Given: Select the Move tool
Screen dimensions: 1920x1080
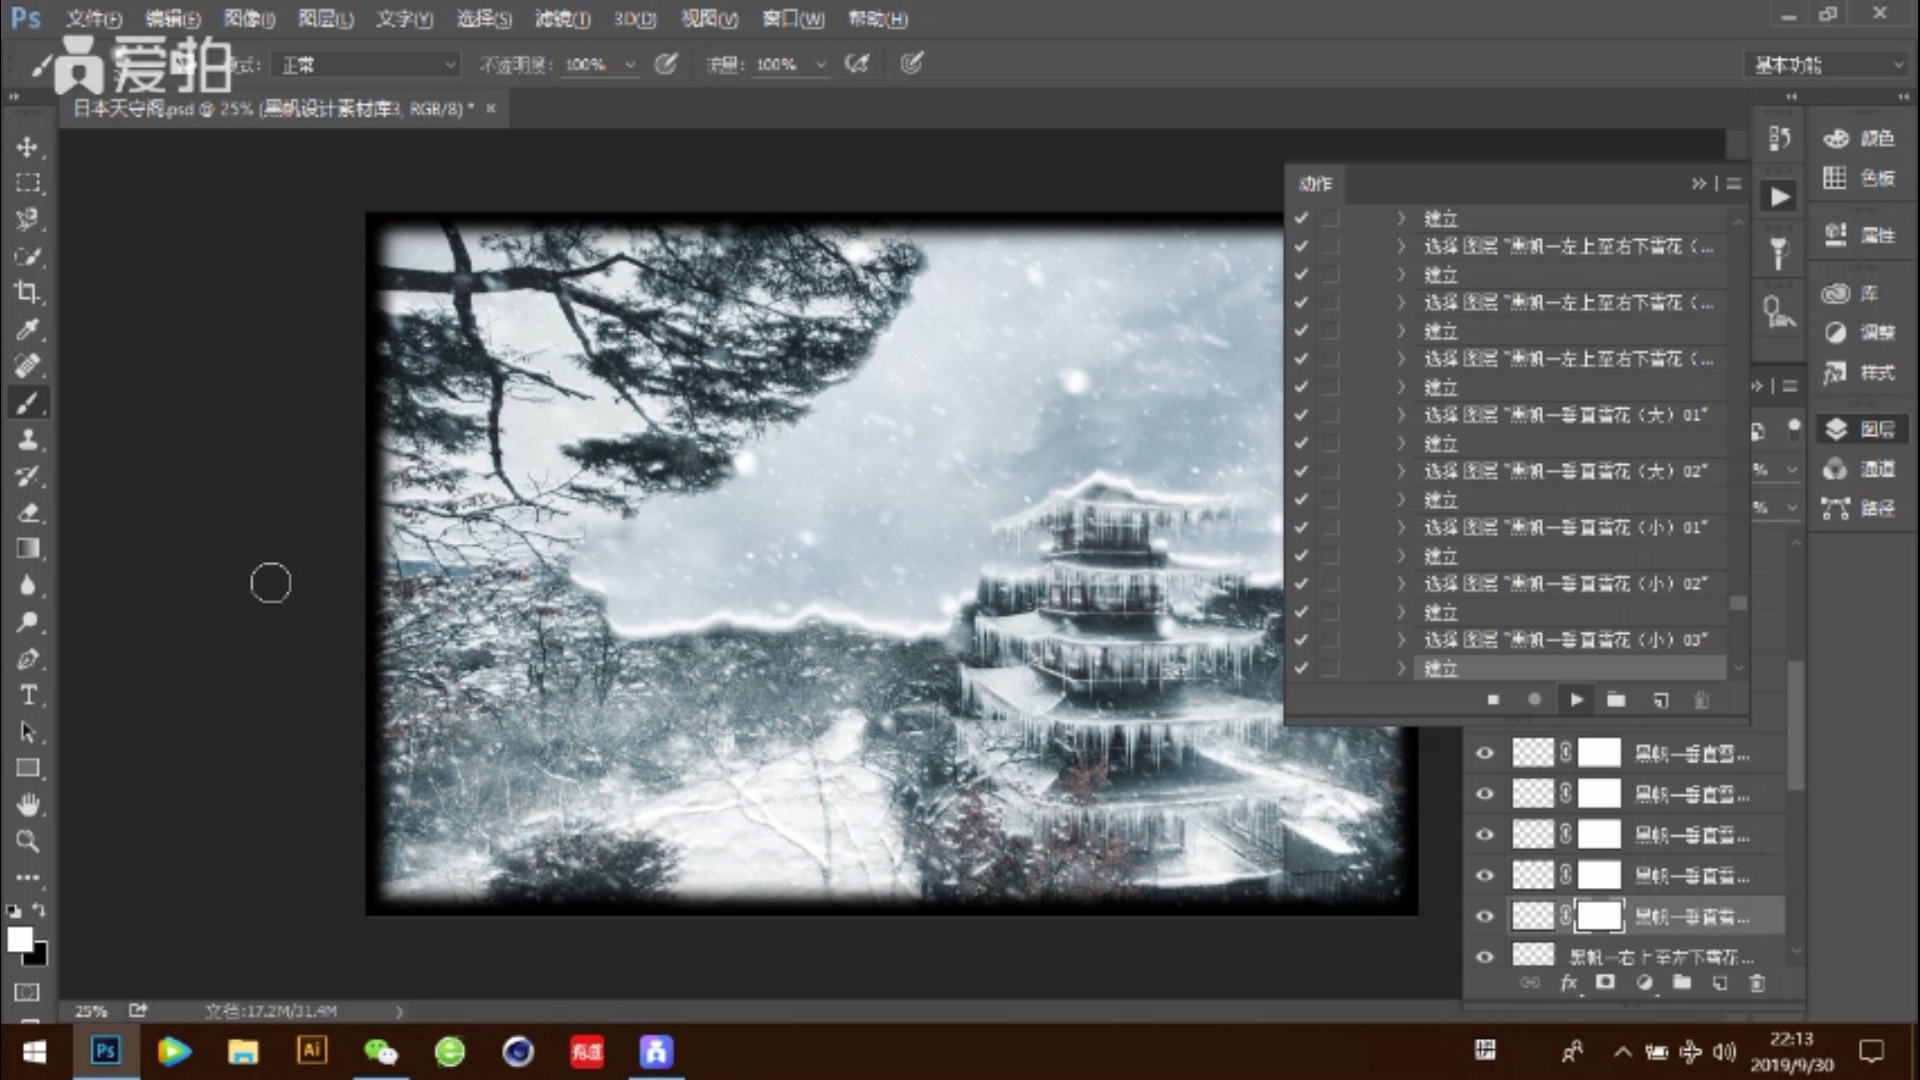Looking at the screenshot, I should [x=27, y=146].
